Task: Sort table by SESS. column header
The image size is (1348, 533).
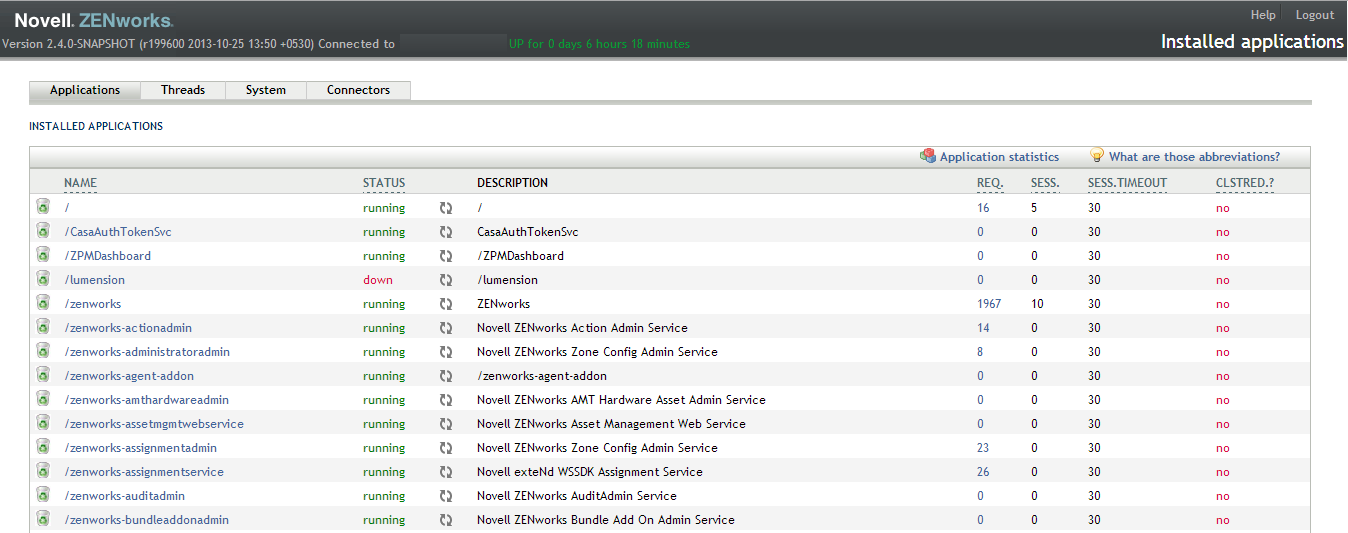Action: [x=1045, y=183]
